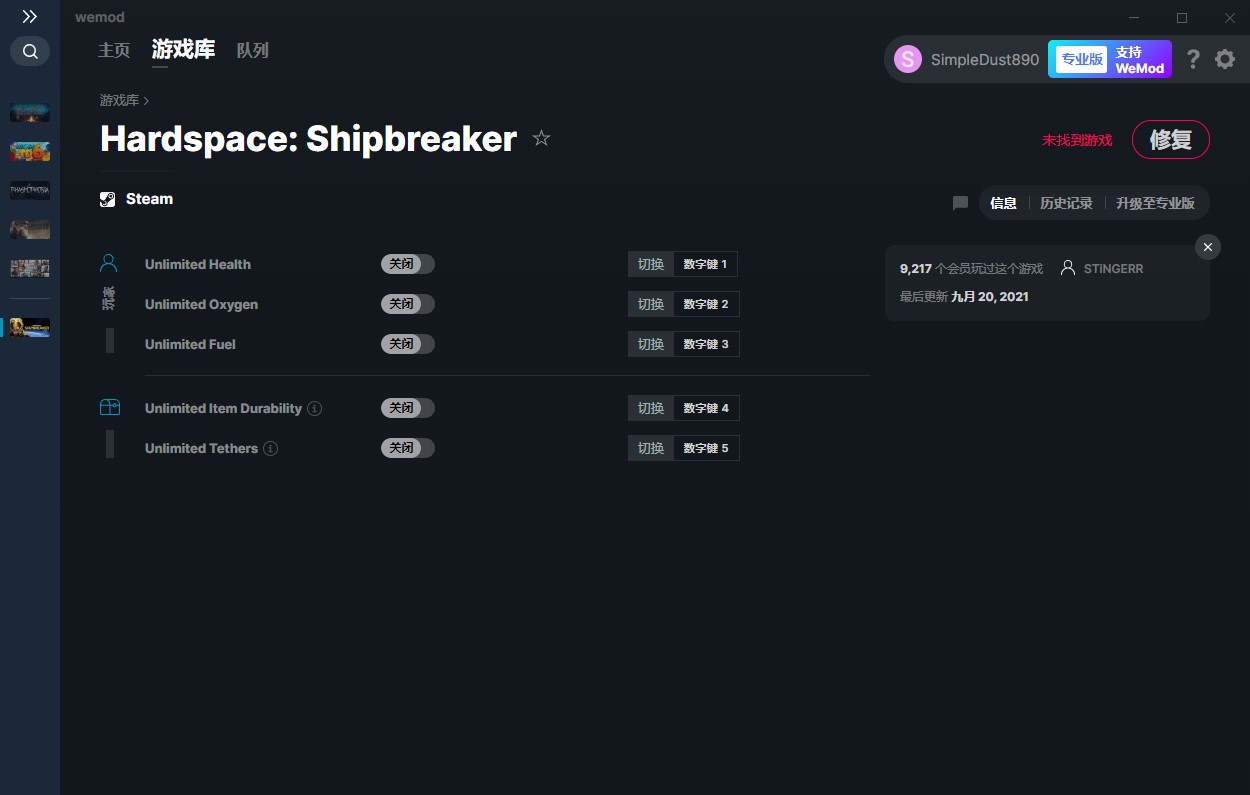Show info for Unlimited Tethers
1250x795 pixels.
pyautogui.click(x=271, y=449)
